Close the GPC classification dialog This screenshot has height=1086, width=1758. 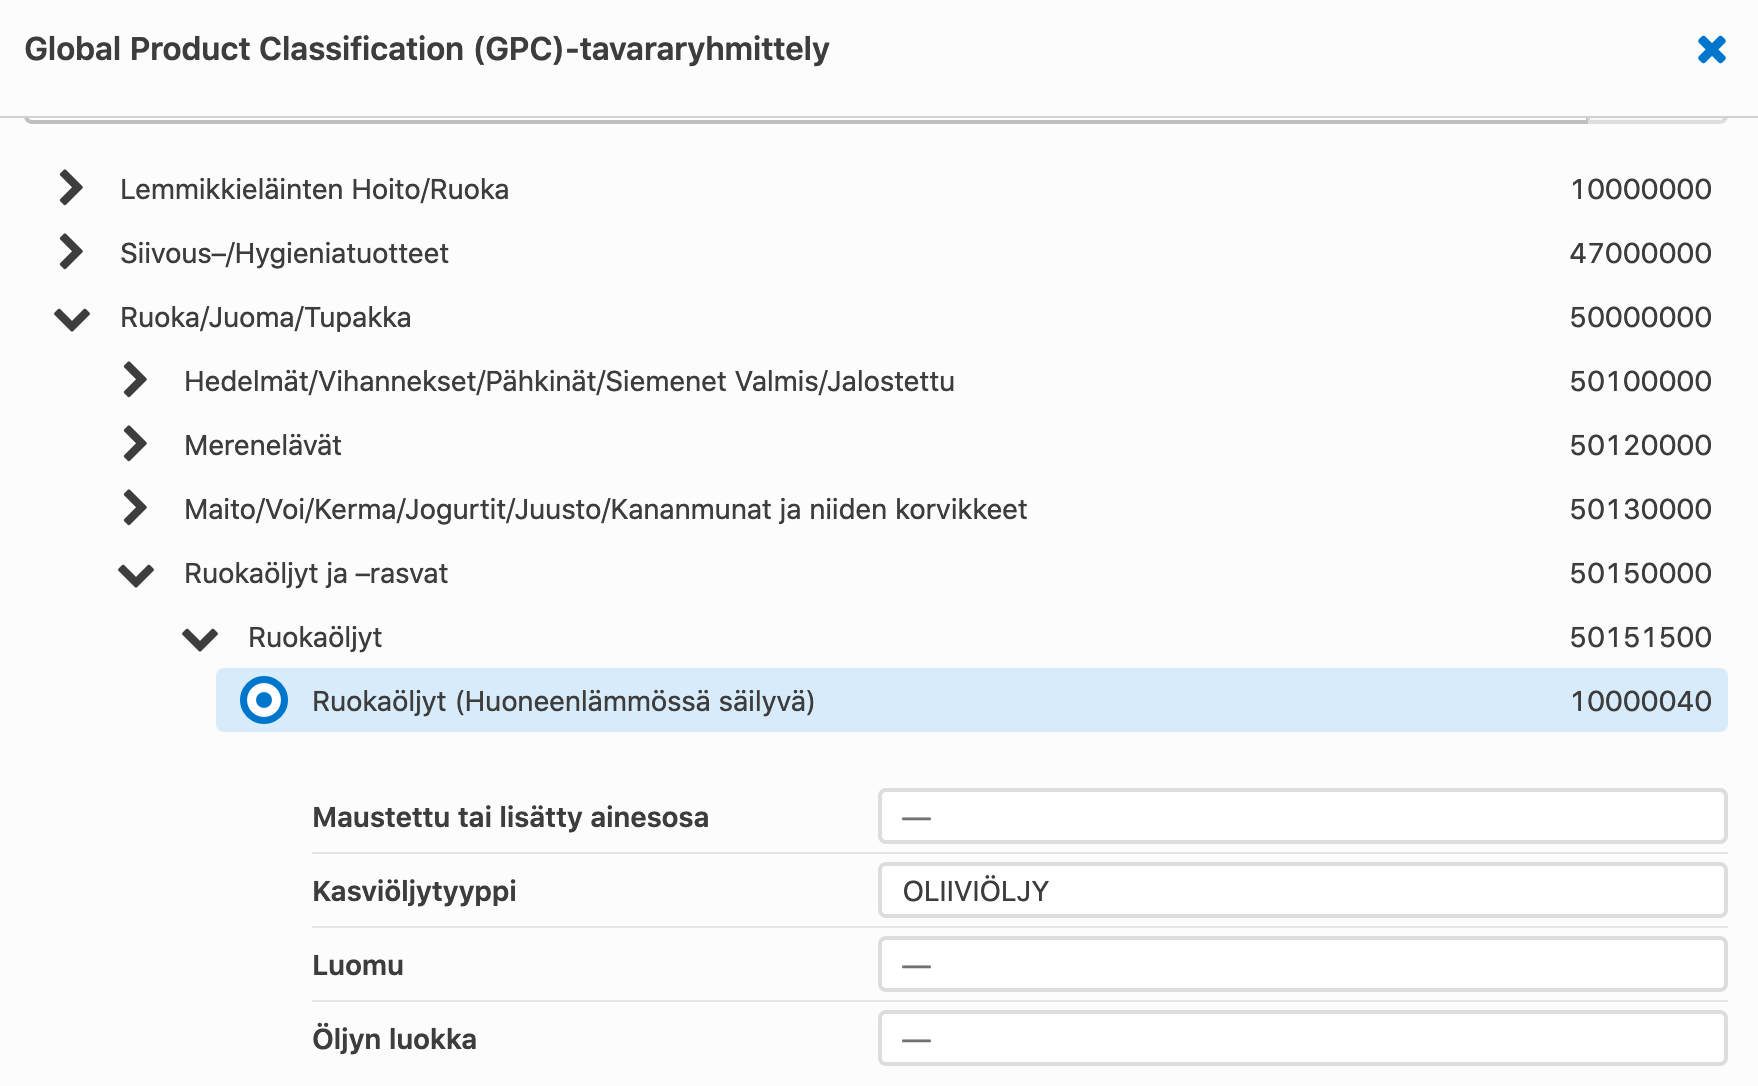1711,49
